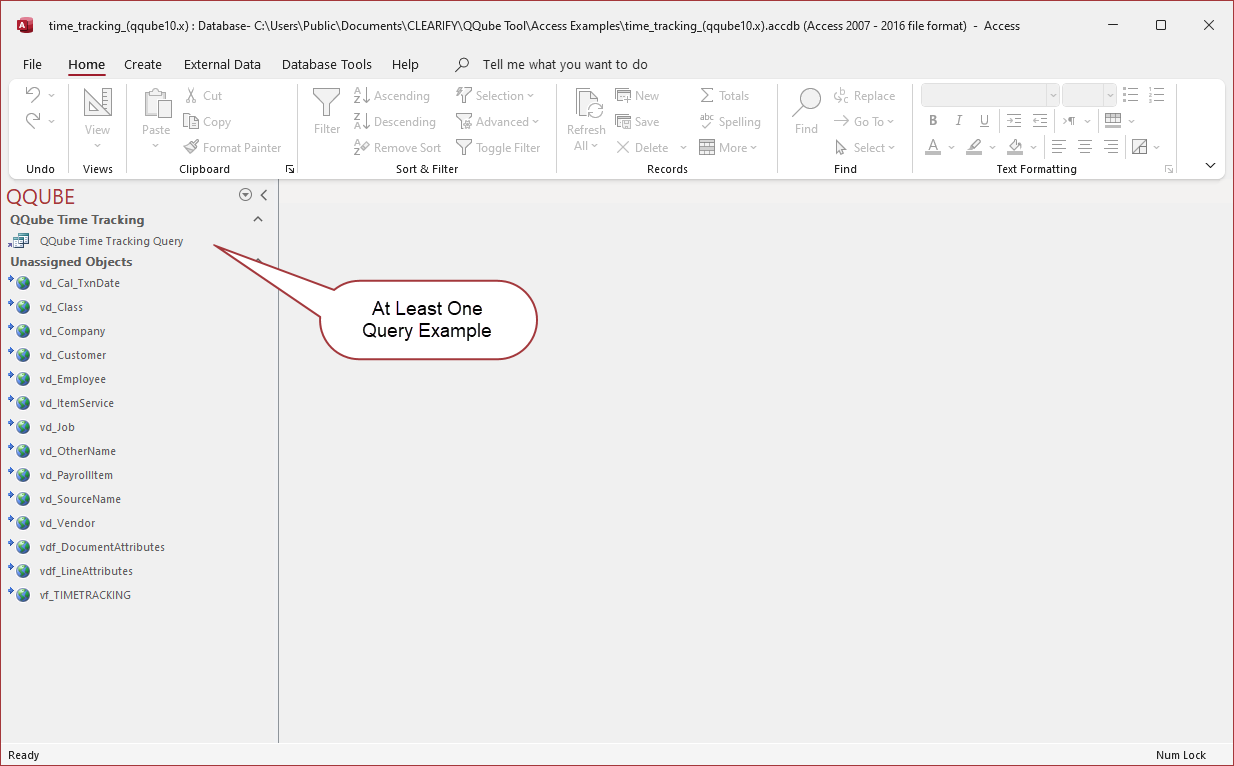Collapse the navigation pane shutter bar
1234x766 pixels.
[264, 196]
